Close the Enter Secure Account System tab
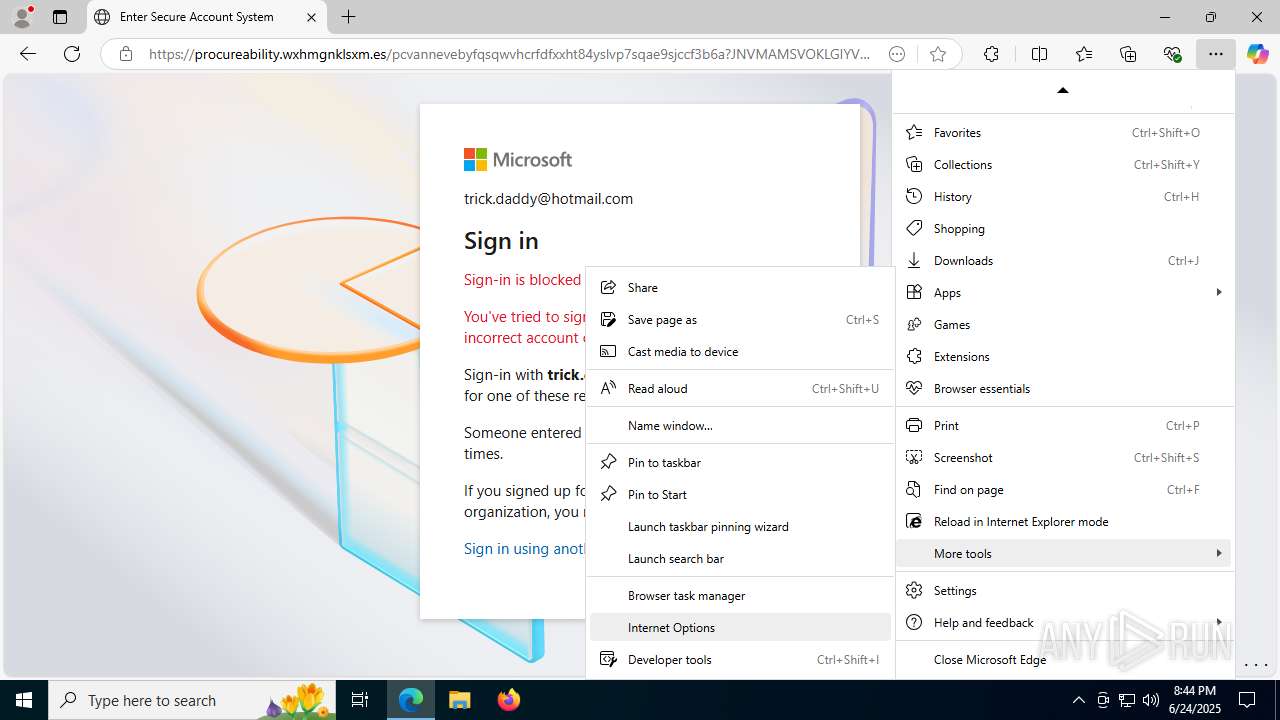This screenshot has width=1280, height=720. pyautogui.click(x=311, y=17)
